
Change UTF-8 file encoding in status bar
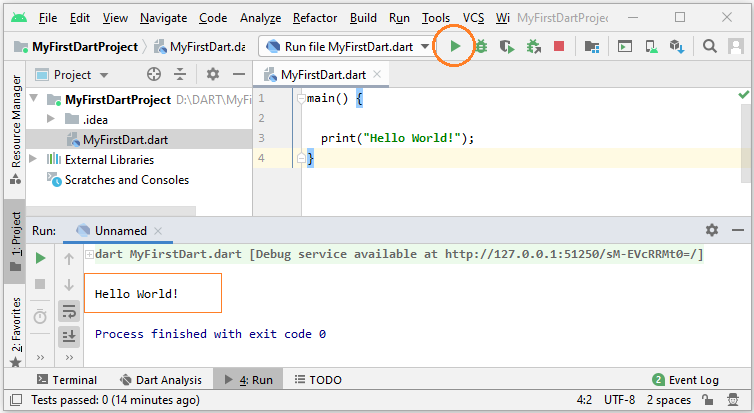[619, 400]
